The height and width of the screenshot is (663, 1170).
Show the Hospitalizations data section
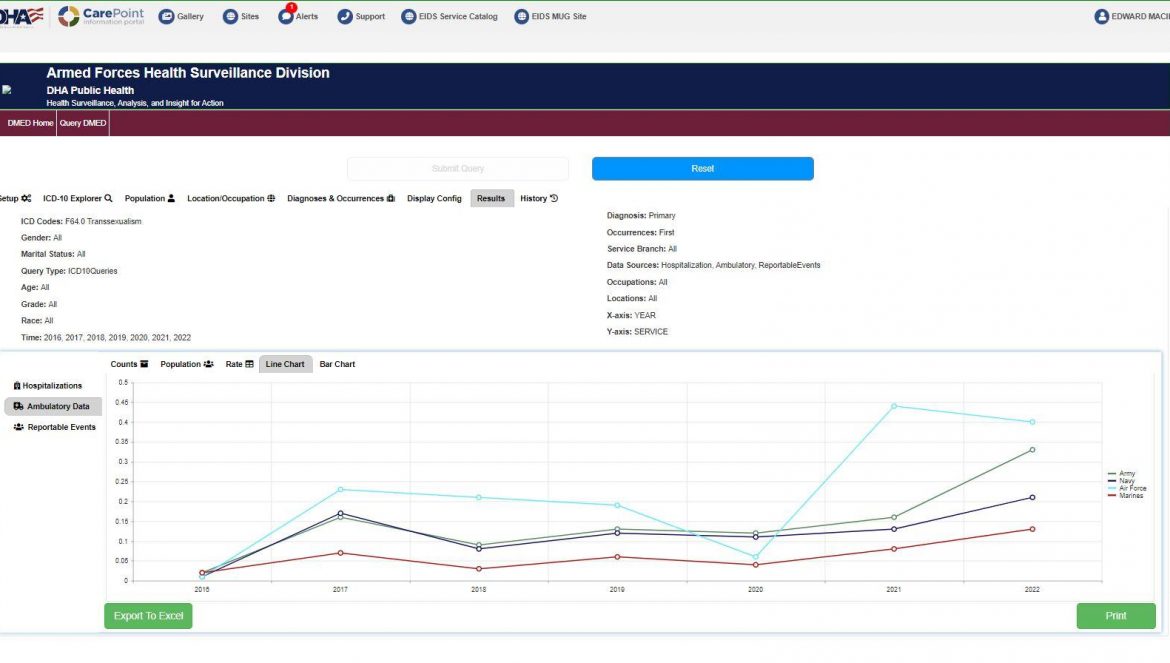click(52, 386)
